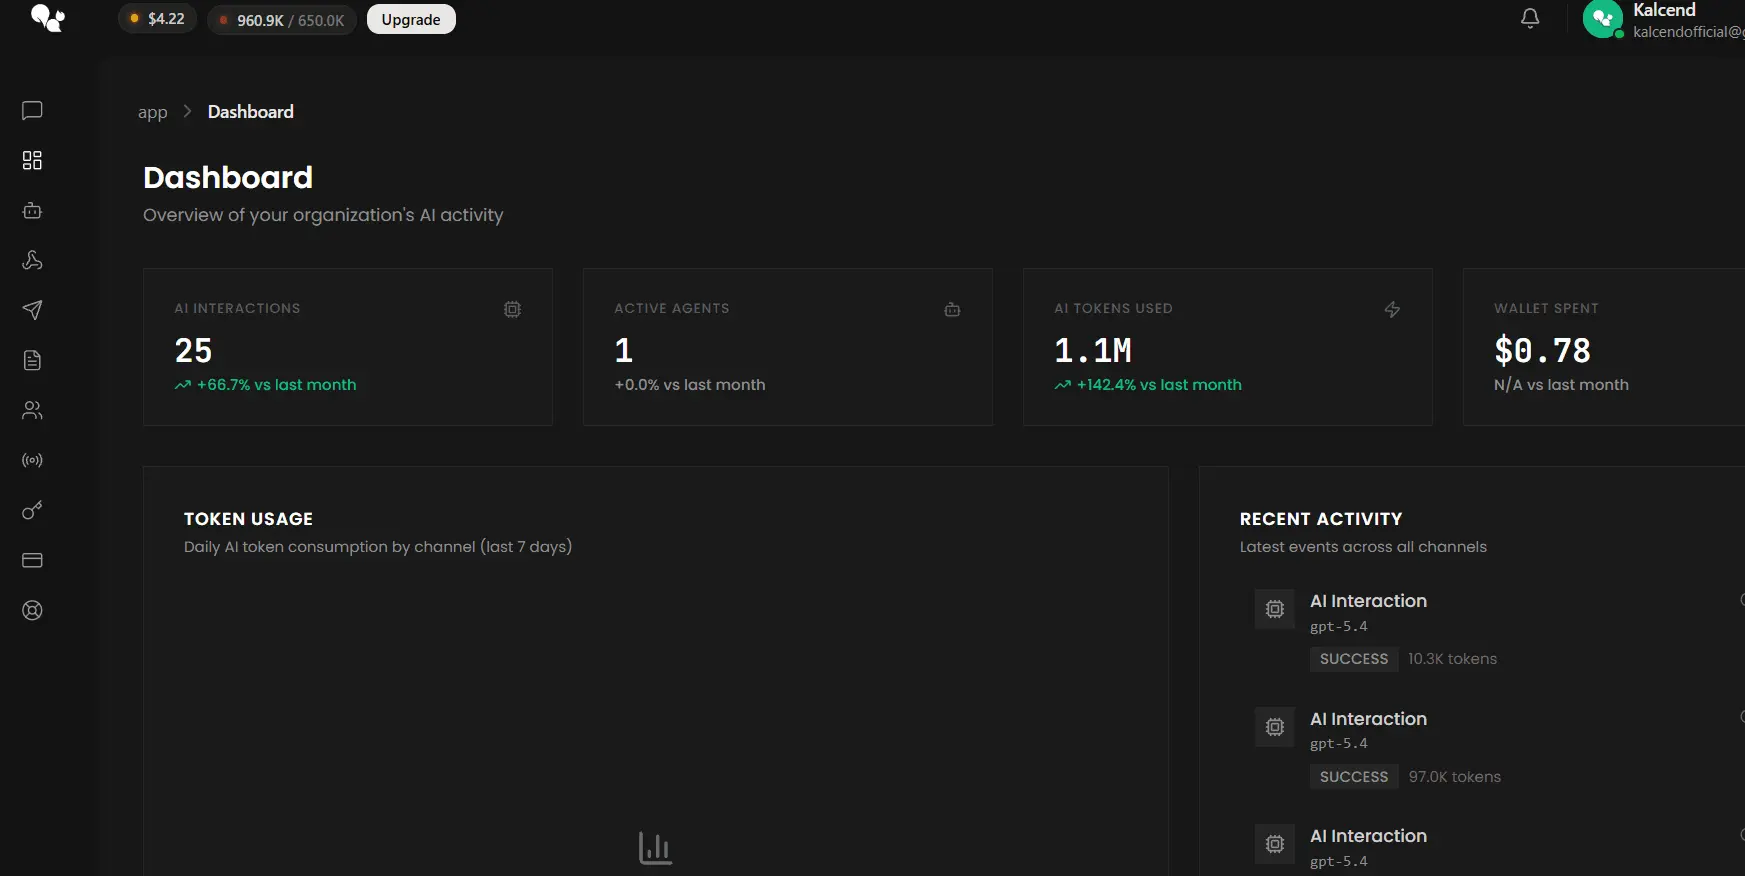The width and height of the screenshot is (1745, 876).
Task: Click the Upgrade button
Action: click(x=411, y=19)
